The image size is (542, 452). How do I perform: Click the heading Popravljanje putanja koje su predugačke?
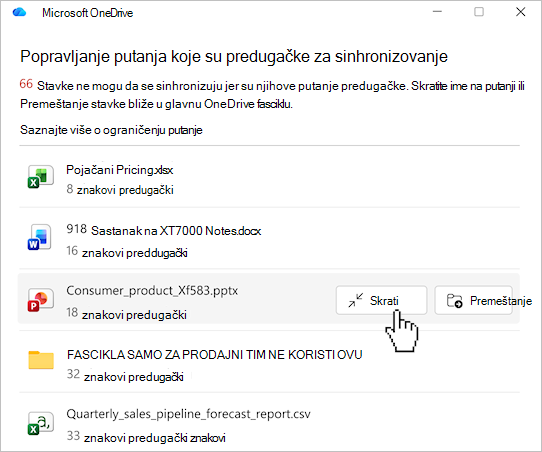tap(234, 56)
